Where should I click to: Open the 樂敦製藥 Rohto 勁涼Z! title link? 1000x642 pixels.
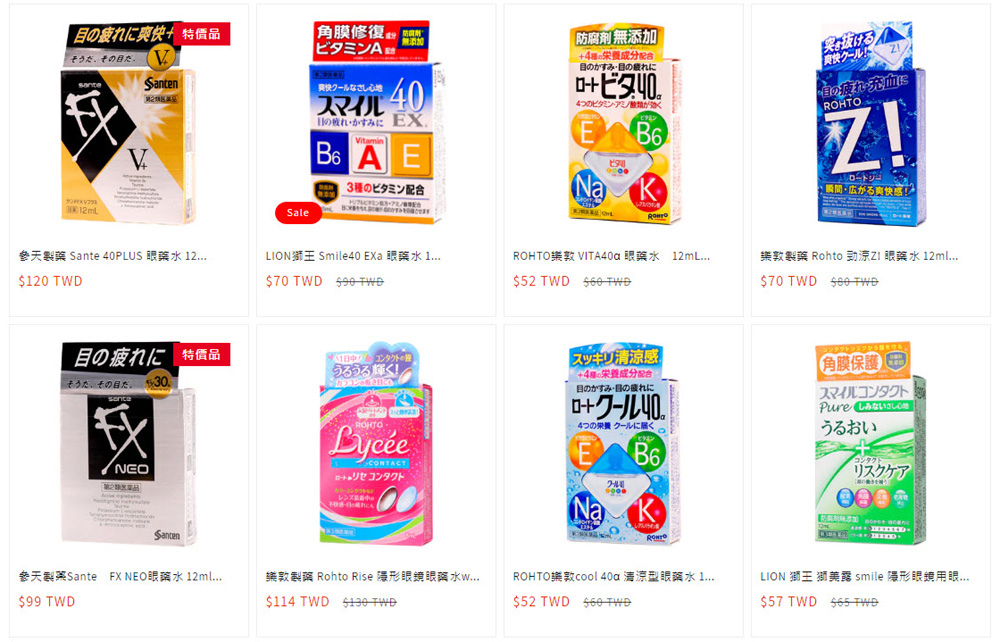pyautogui.click(x=859, y=256)
